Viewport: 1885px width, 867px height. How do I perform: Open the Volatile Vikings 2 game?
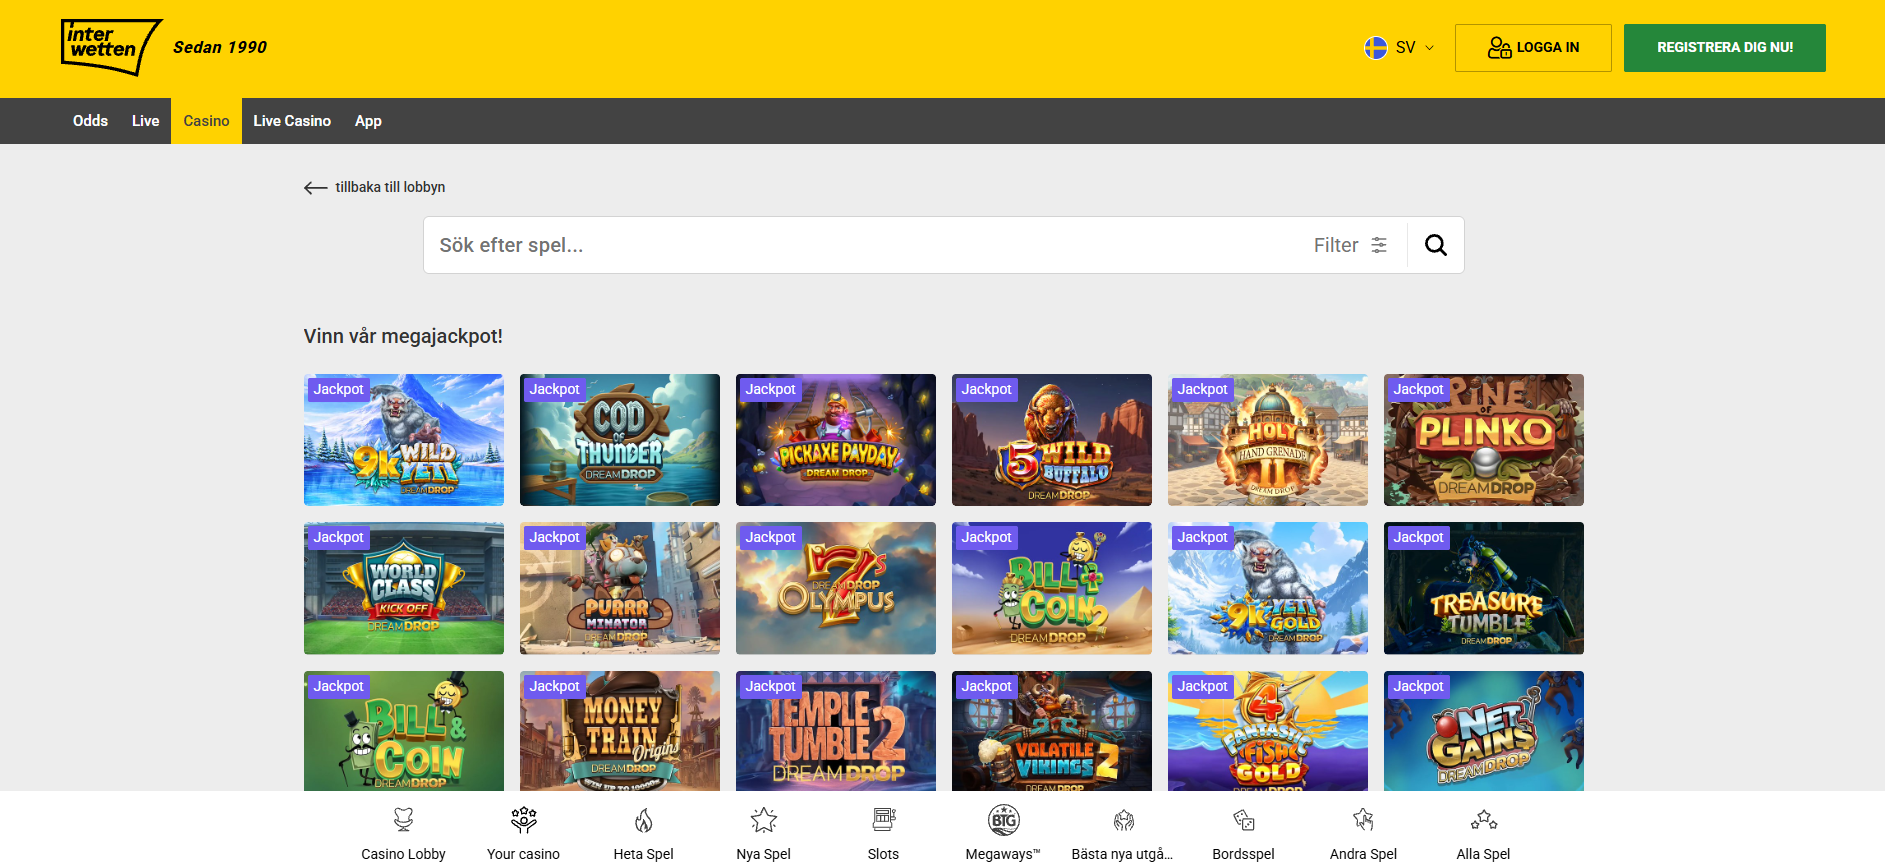(x=1052, y=731)
